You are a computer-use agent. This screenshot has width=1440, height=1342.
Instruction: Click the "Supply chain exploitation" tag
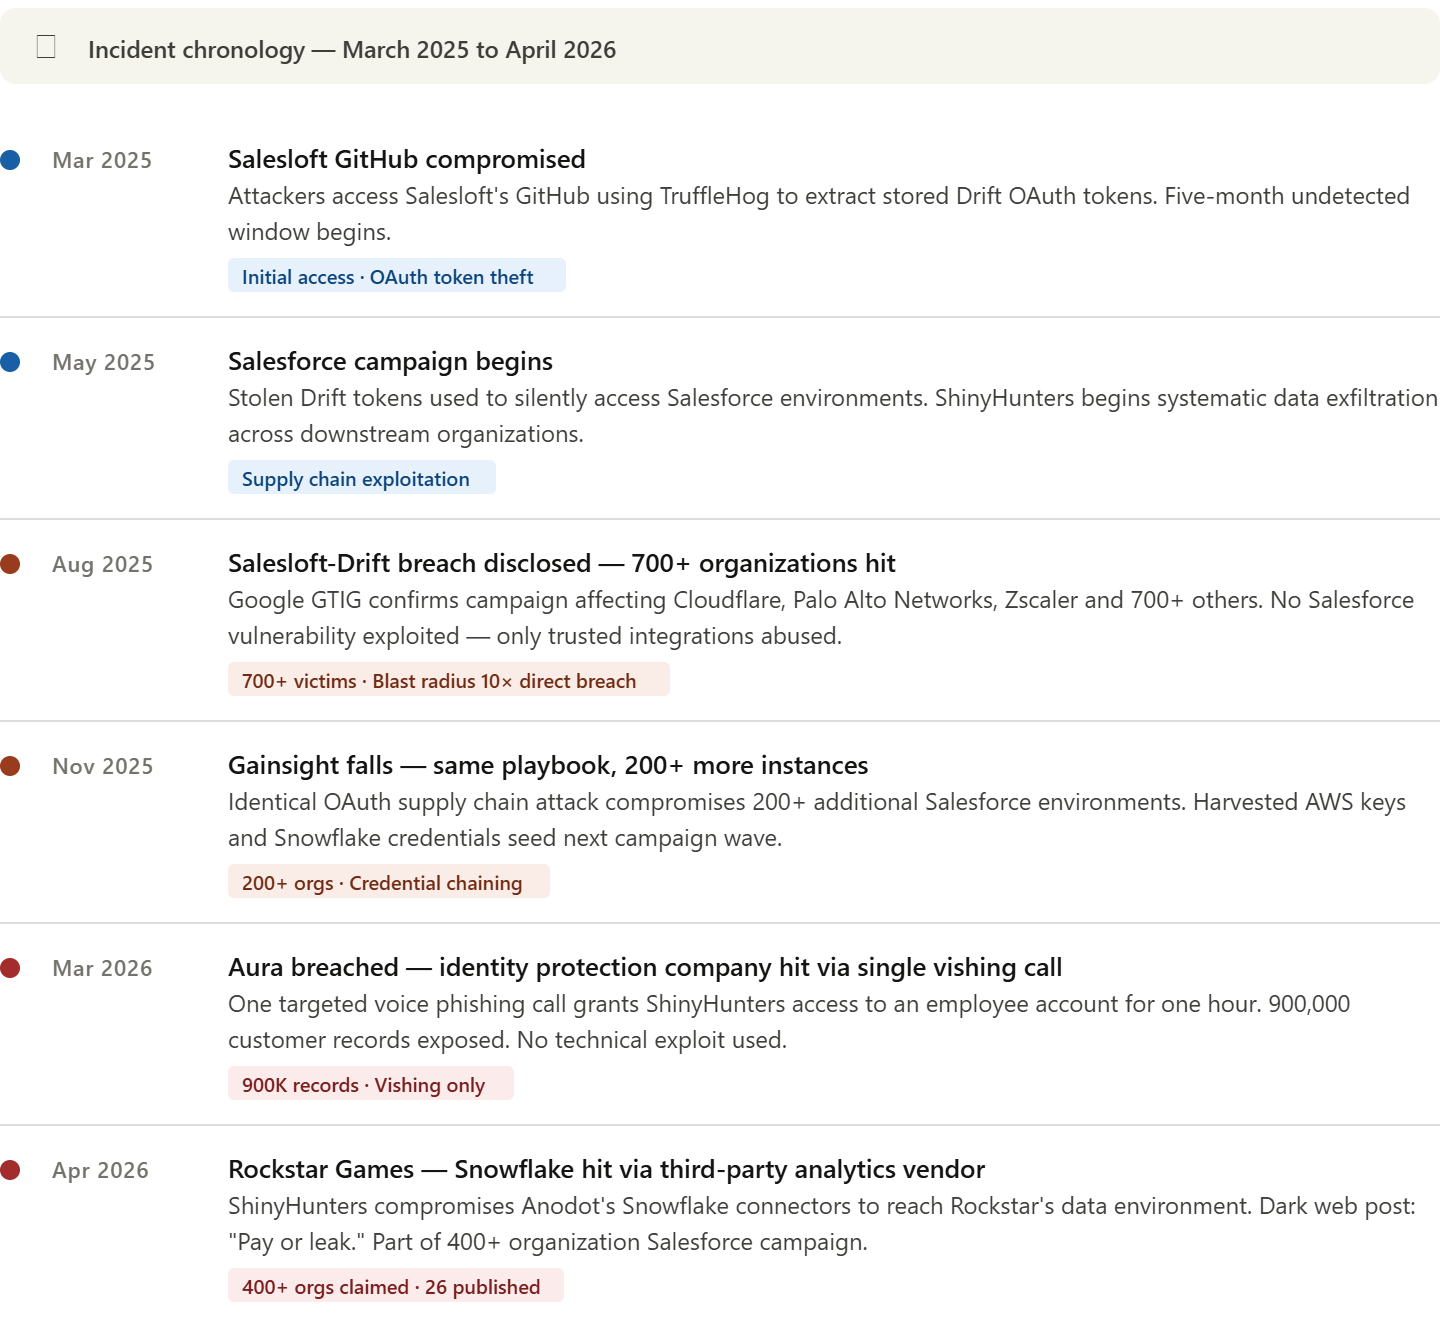point(362,478)
